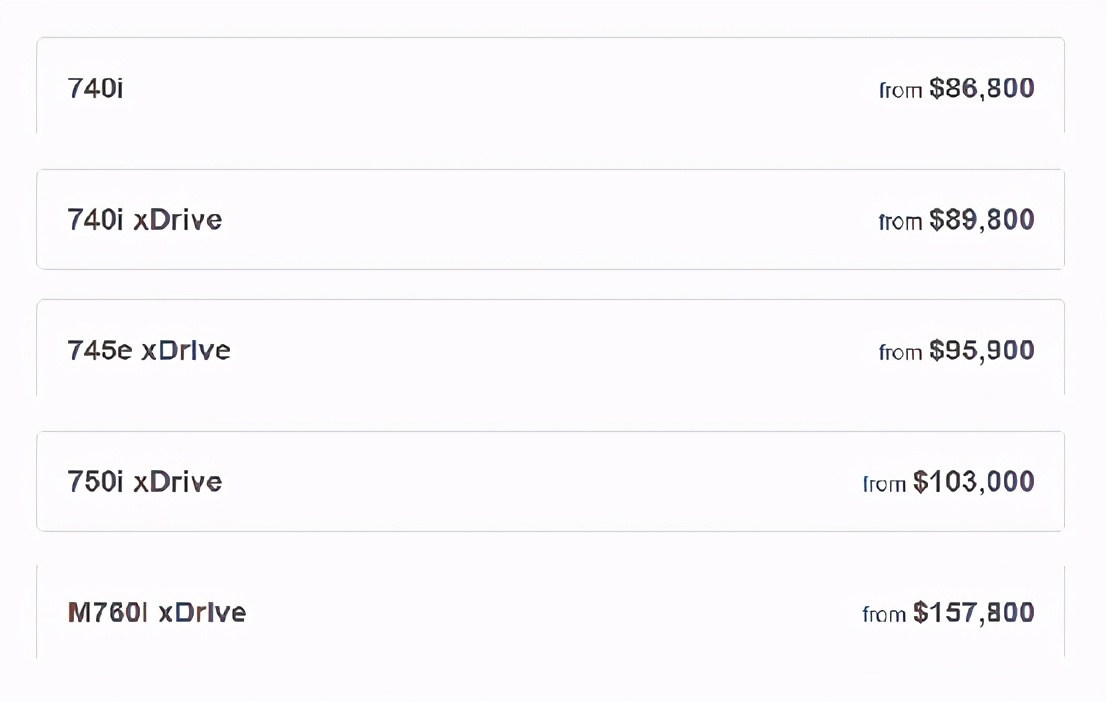Click the word "from" before $157,800

pos(884,615)
